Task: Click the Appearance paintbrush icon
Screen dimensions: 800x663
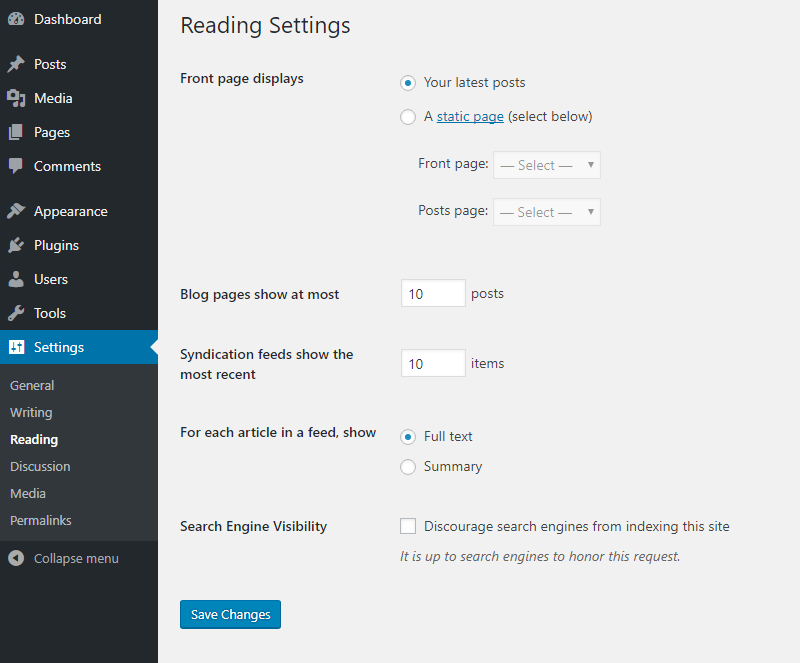Action: coord(16,211)
